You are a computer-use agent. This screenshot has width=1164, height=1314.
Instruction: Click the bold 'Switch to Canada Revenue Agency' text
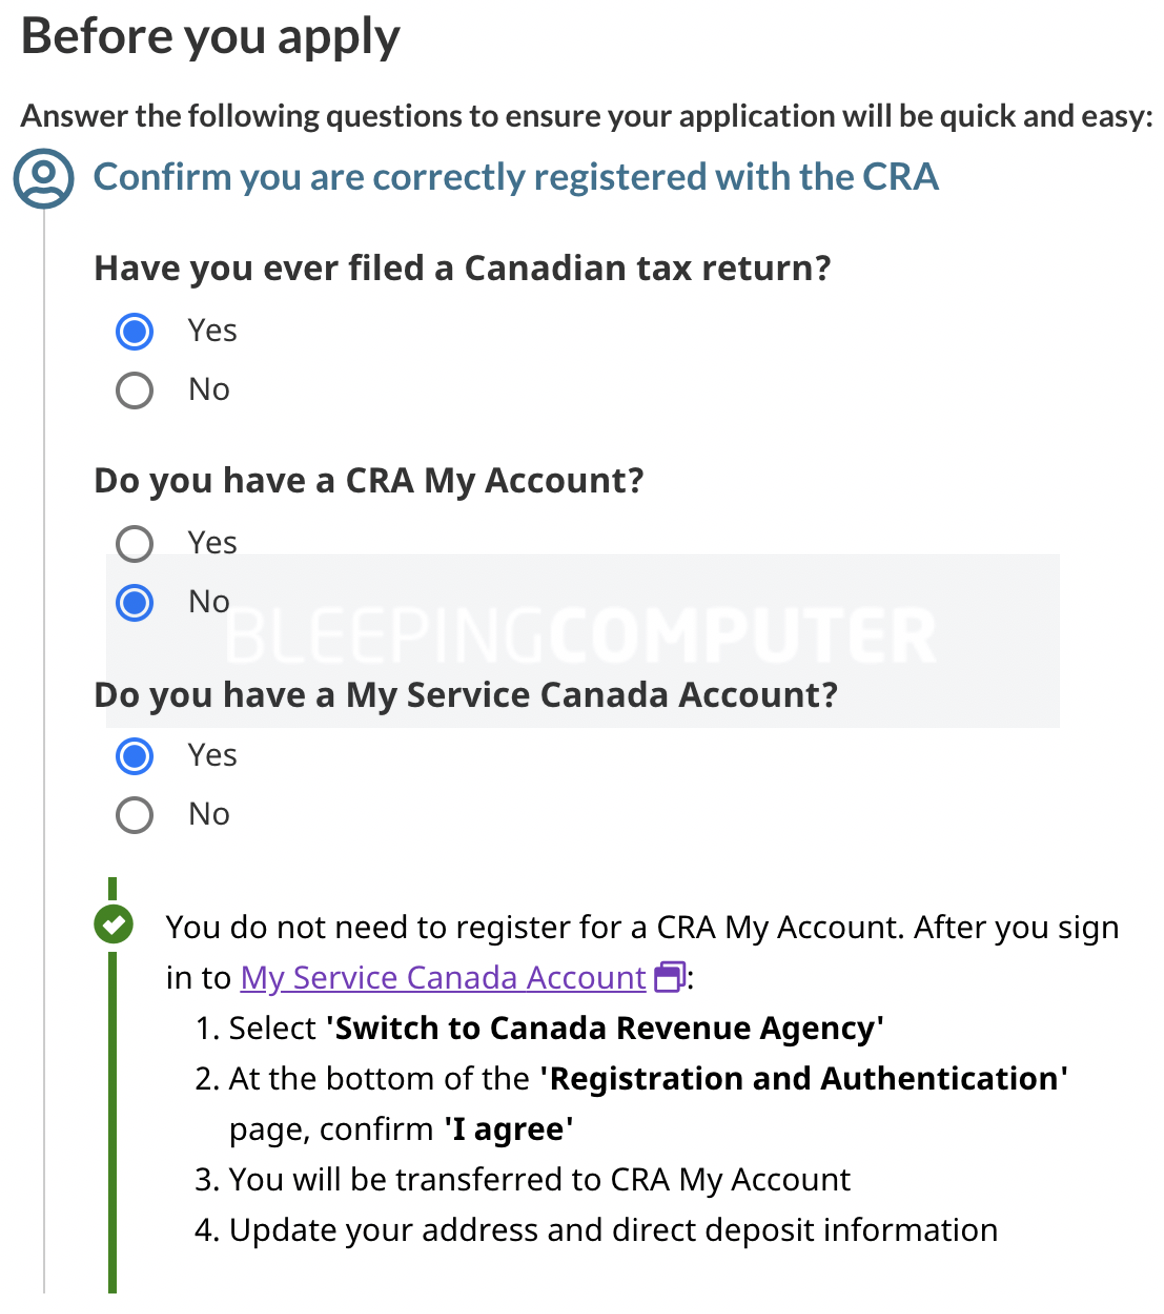(x=605, y=1028)
